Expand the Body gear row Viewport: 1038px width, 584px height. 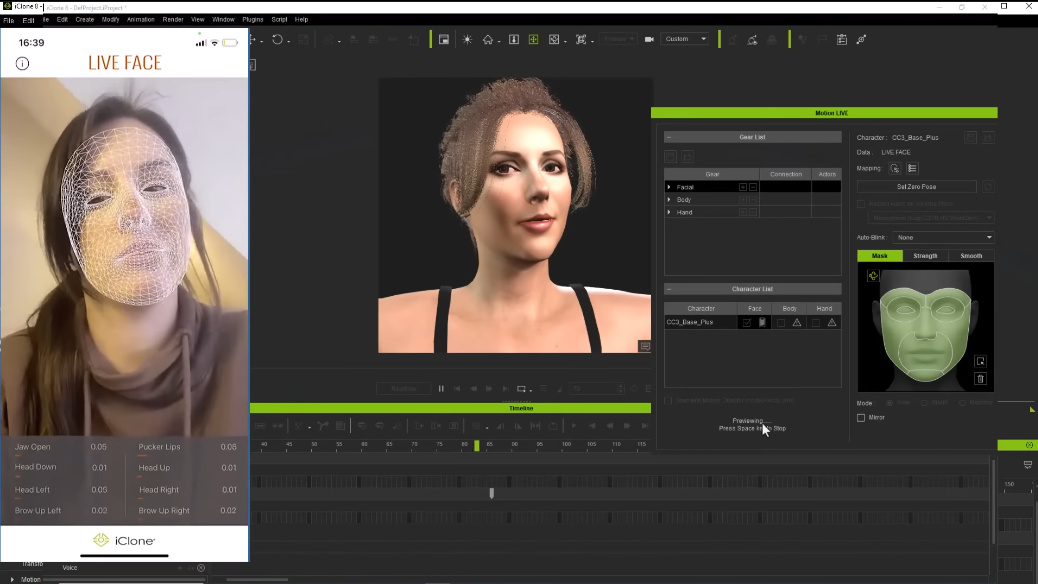pos(669,199)
